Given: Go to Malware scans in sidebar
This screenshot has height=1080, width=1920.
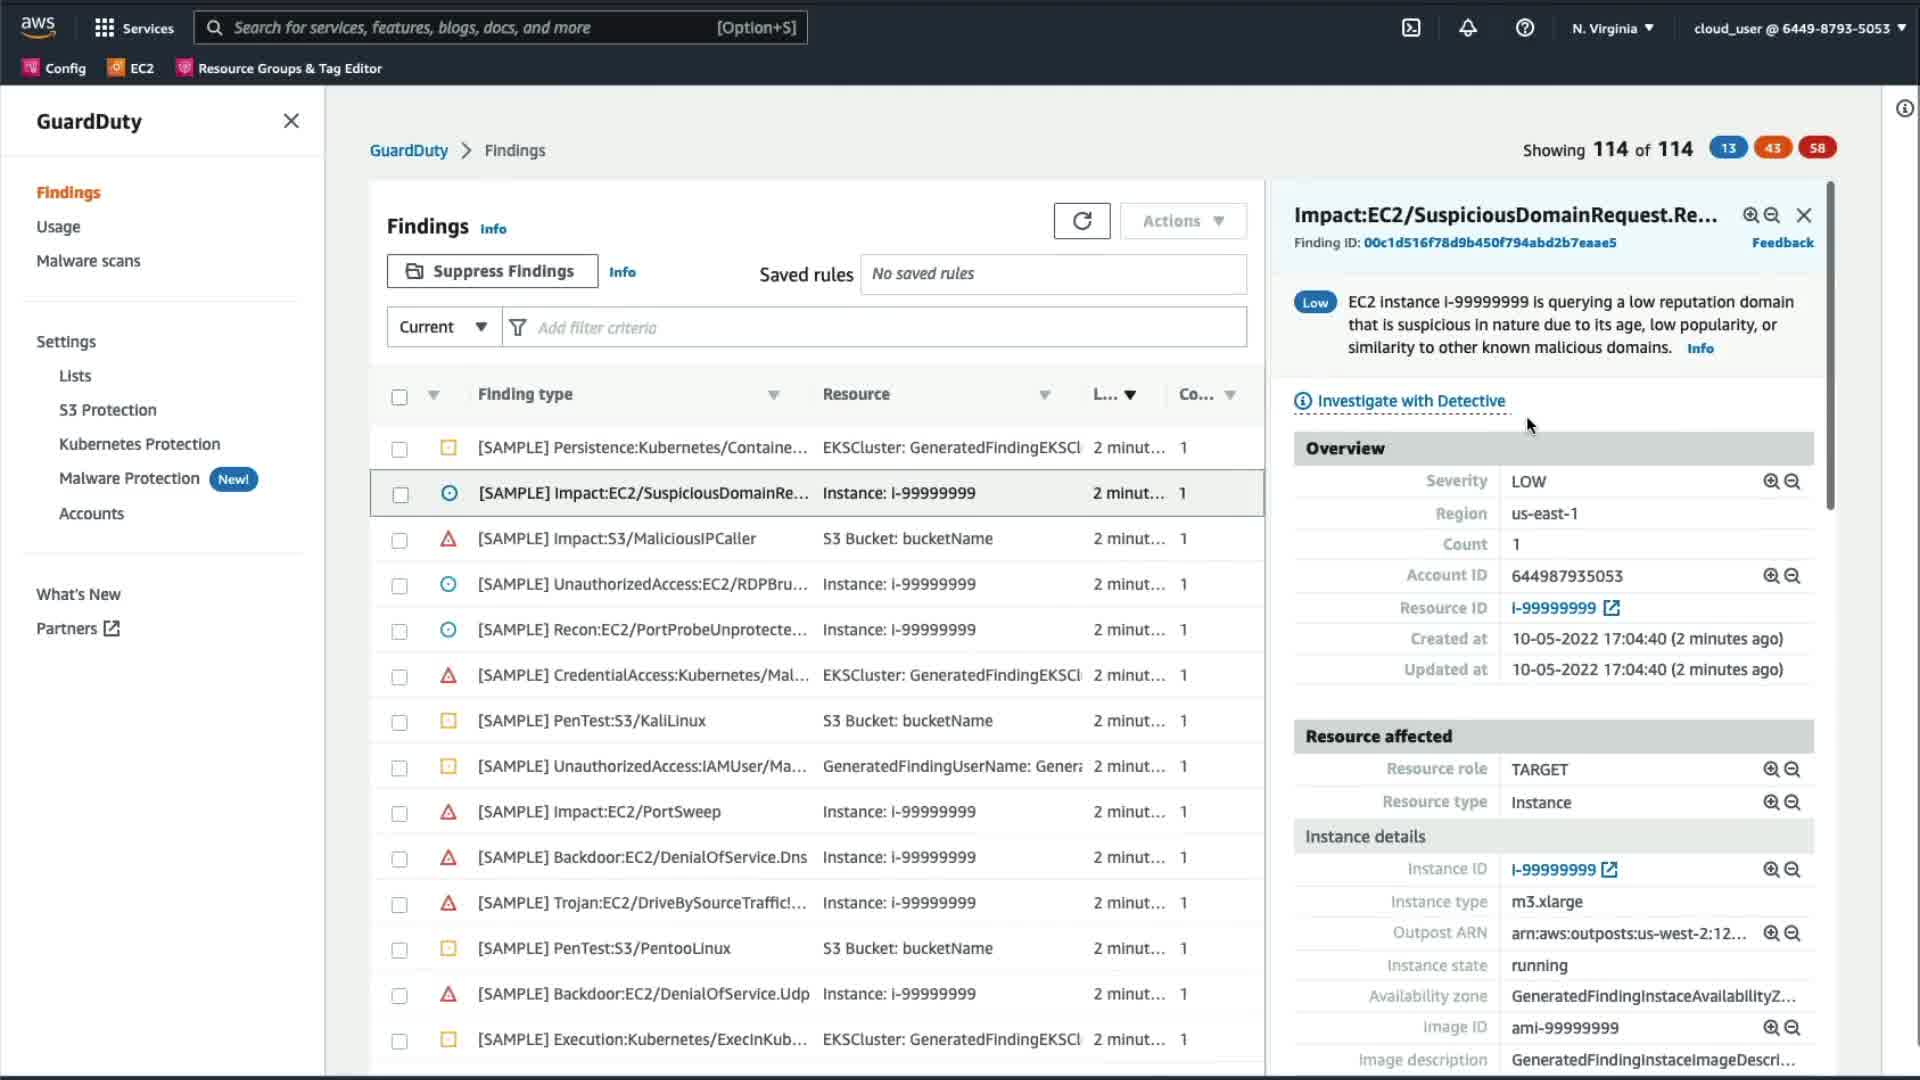Looking at the screenshot, I should [88, 261].
